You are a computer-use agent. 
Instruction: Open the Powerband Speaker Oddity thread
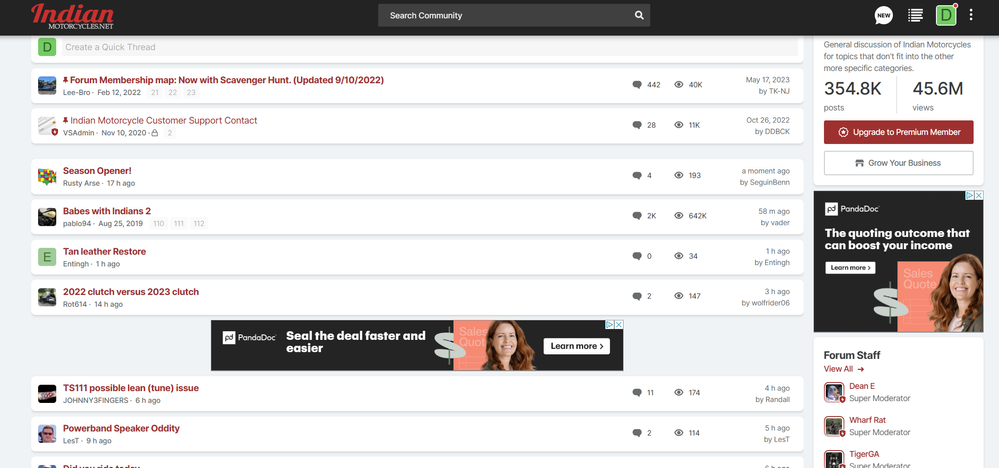pyautogui.click(x=121, y=429)
